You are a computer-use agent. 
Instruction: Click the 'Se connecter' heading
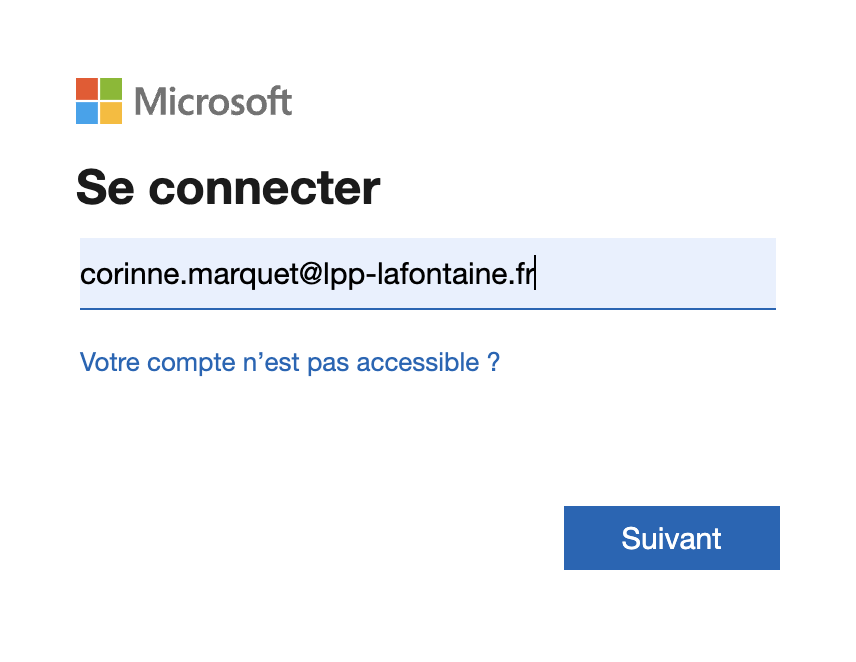tap(228, 188)
